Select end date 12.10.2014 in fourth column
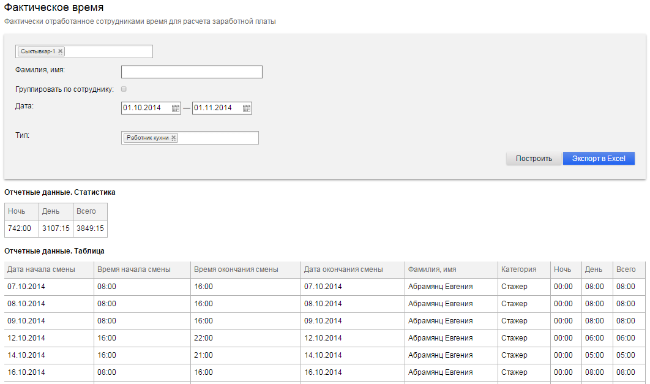Viewport: 650px width, 384px height. point(323,338)
